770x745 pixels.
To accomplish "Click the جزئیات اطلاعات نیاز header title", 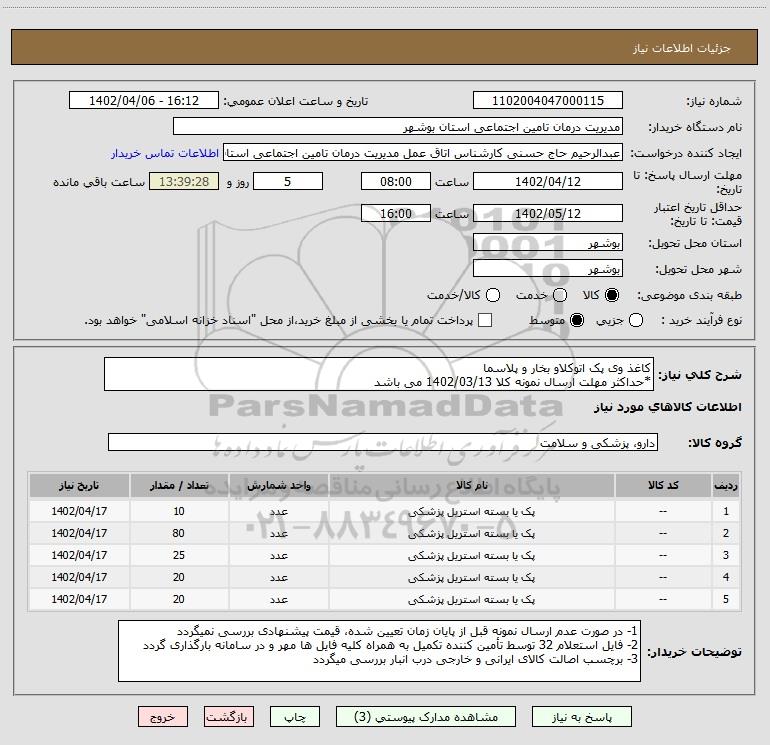I will [x=682, y=48].
